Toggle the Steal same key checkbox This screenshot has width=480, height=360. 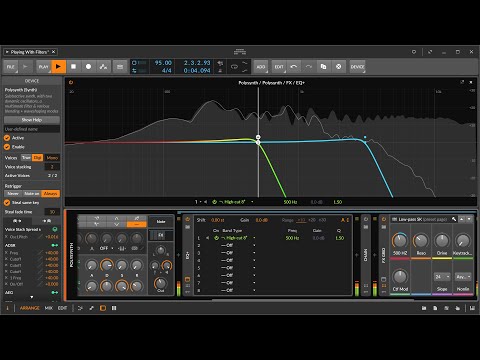click(7, 203)
